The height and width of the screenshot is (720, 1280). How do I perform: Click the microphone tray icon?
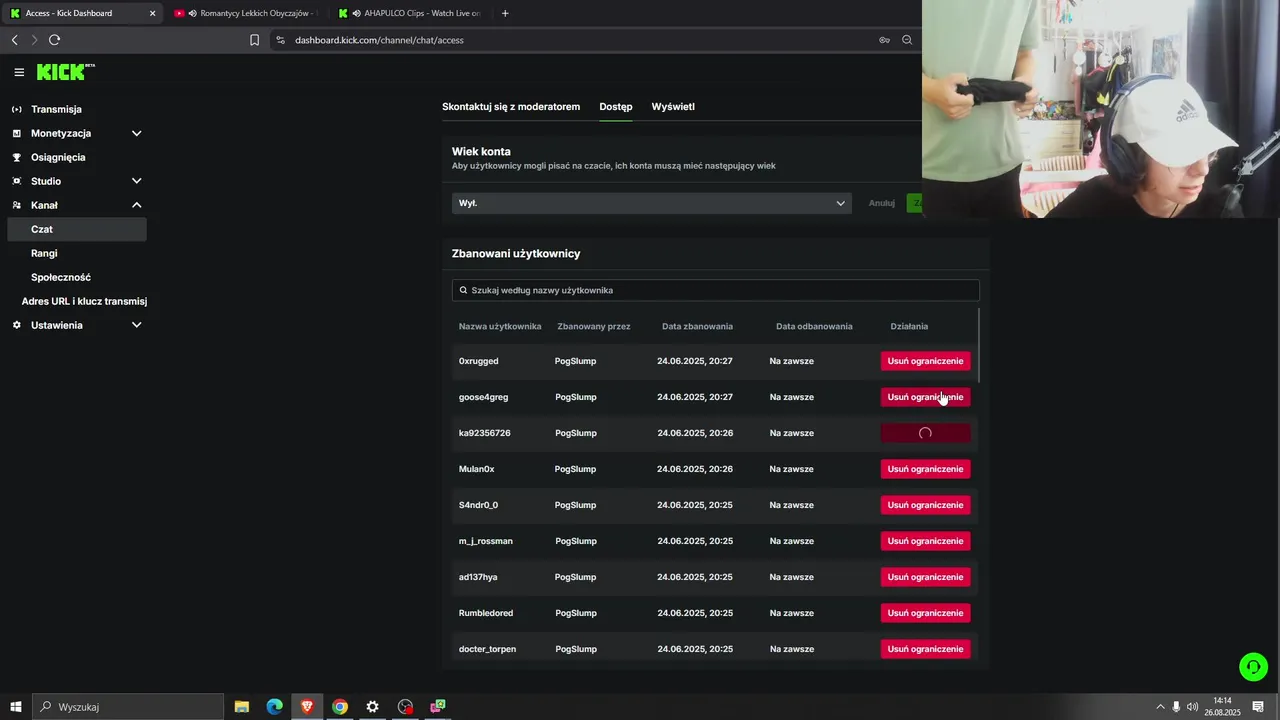pyautogui.click(x=1176, y=707)
